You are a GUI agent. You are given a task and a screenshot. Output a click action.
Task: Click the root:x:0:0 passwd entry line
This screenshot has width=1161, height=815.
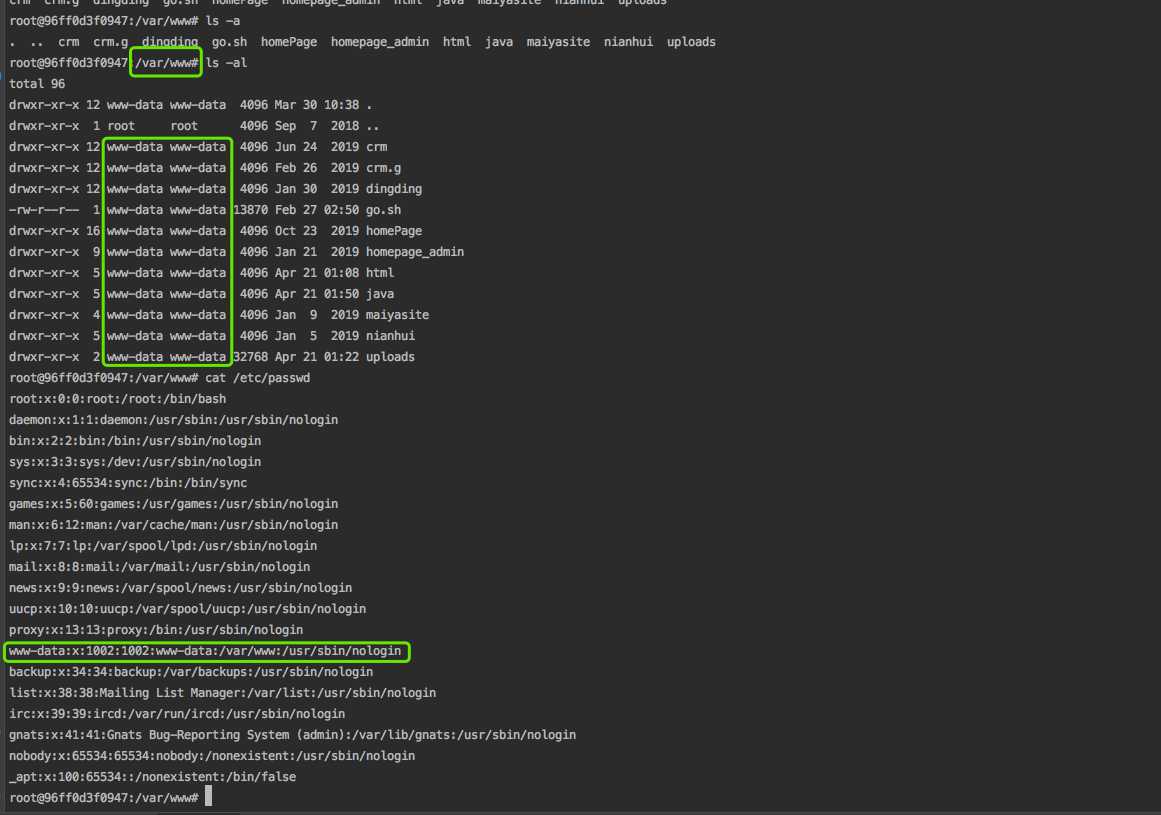click(x=117, y=399)
